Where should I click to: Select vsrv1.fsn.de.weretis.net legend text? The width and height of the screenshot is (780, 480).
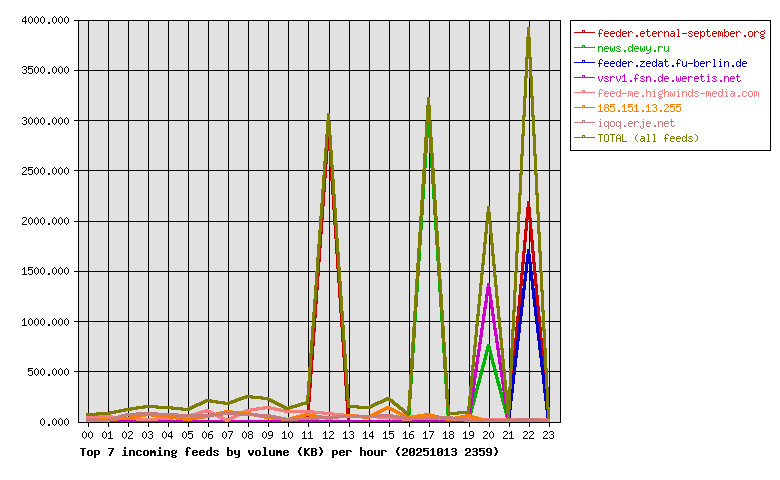coord(669,78)
